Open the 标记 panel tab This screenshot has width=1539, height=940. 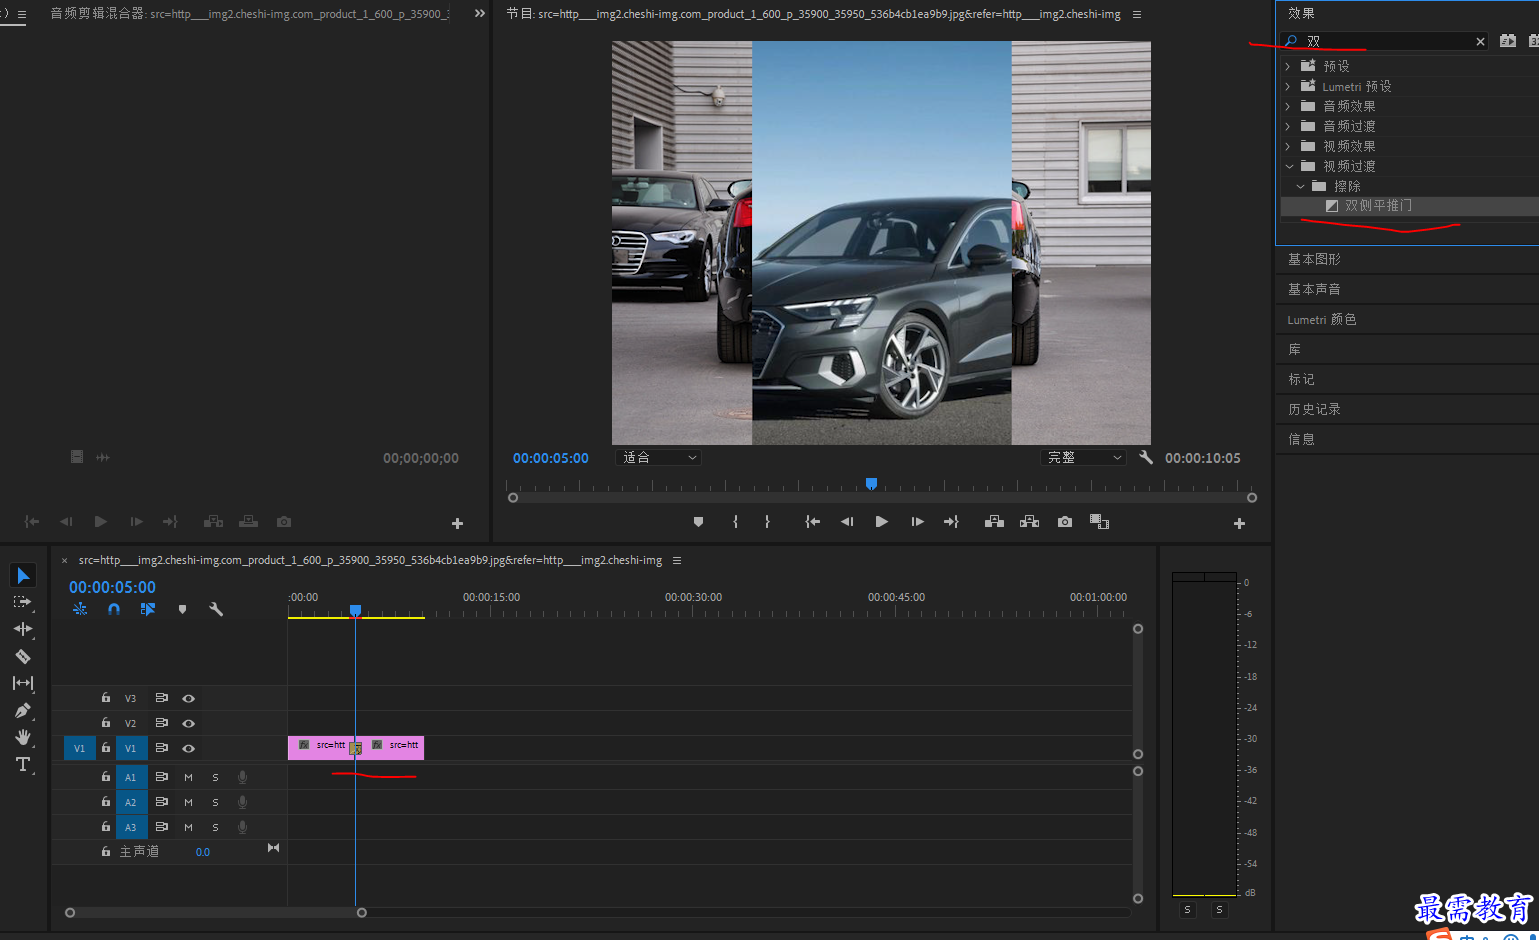click(x=1301, y=379)
